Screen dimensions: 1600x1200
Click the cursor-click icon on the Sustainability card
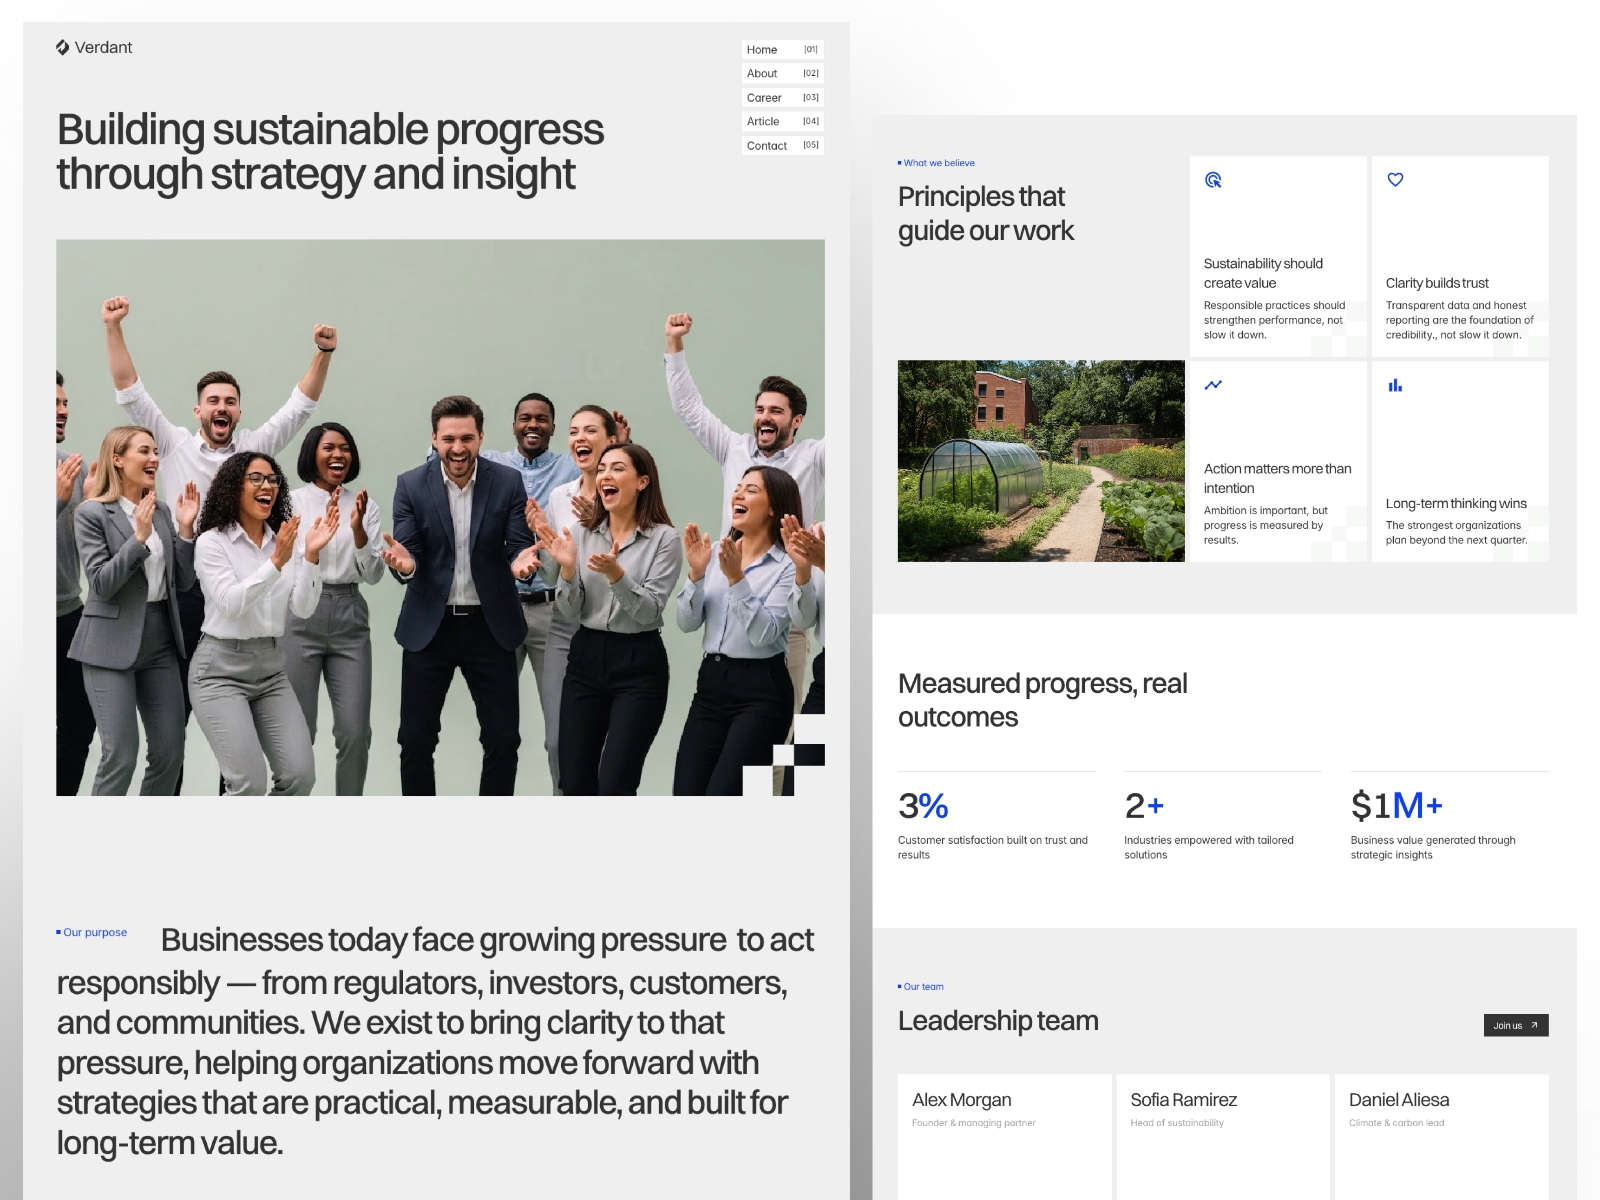(x=1213, y=180)
